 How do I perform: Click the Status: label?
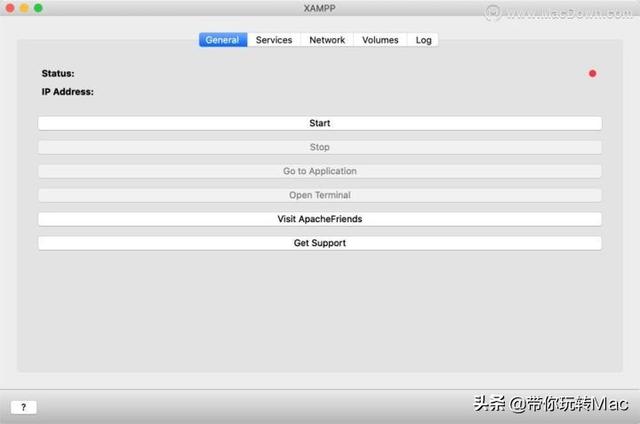click(58, 73)
